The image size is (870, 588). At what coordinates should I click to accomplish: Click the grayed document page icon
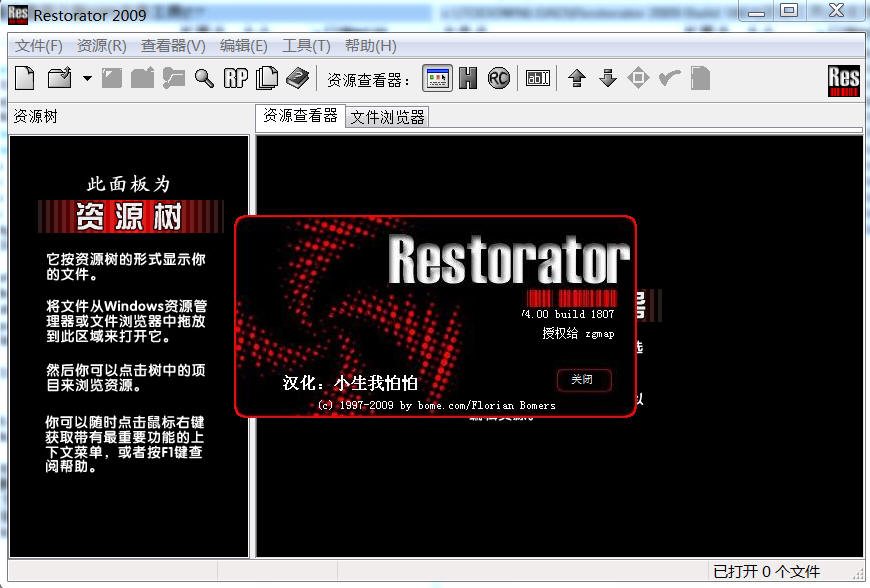pyautogui.click(x=700, y=78)
